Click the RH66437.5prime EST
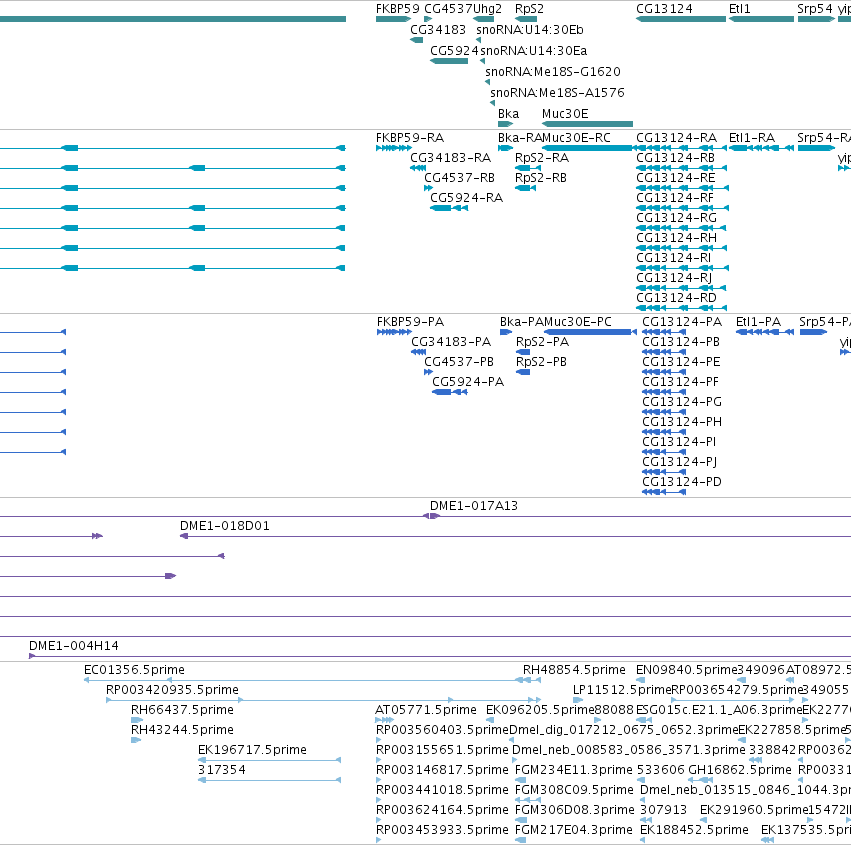 137,720
